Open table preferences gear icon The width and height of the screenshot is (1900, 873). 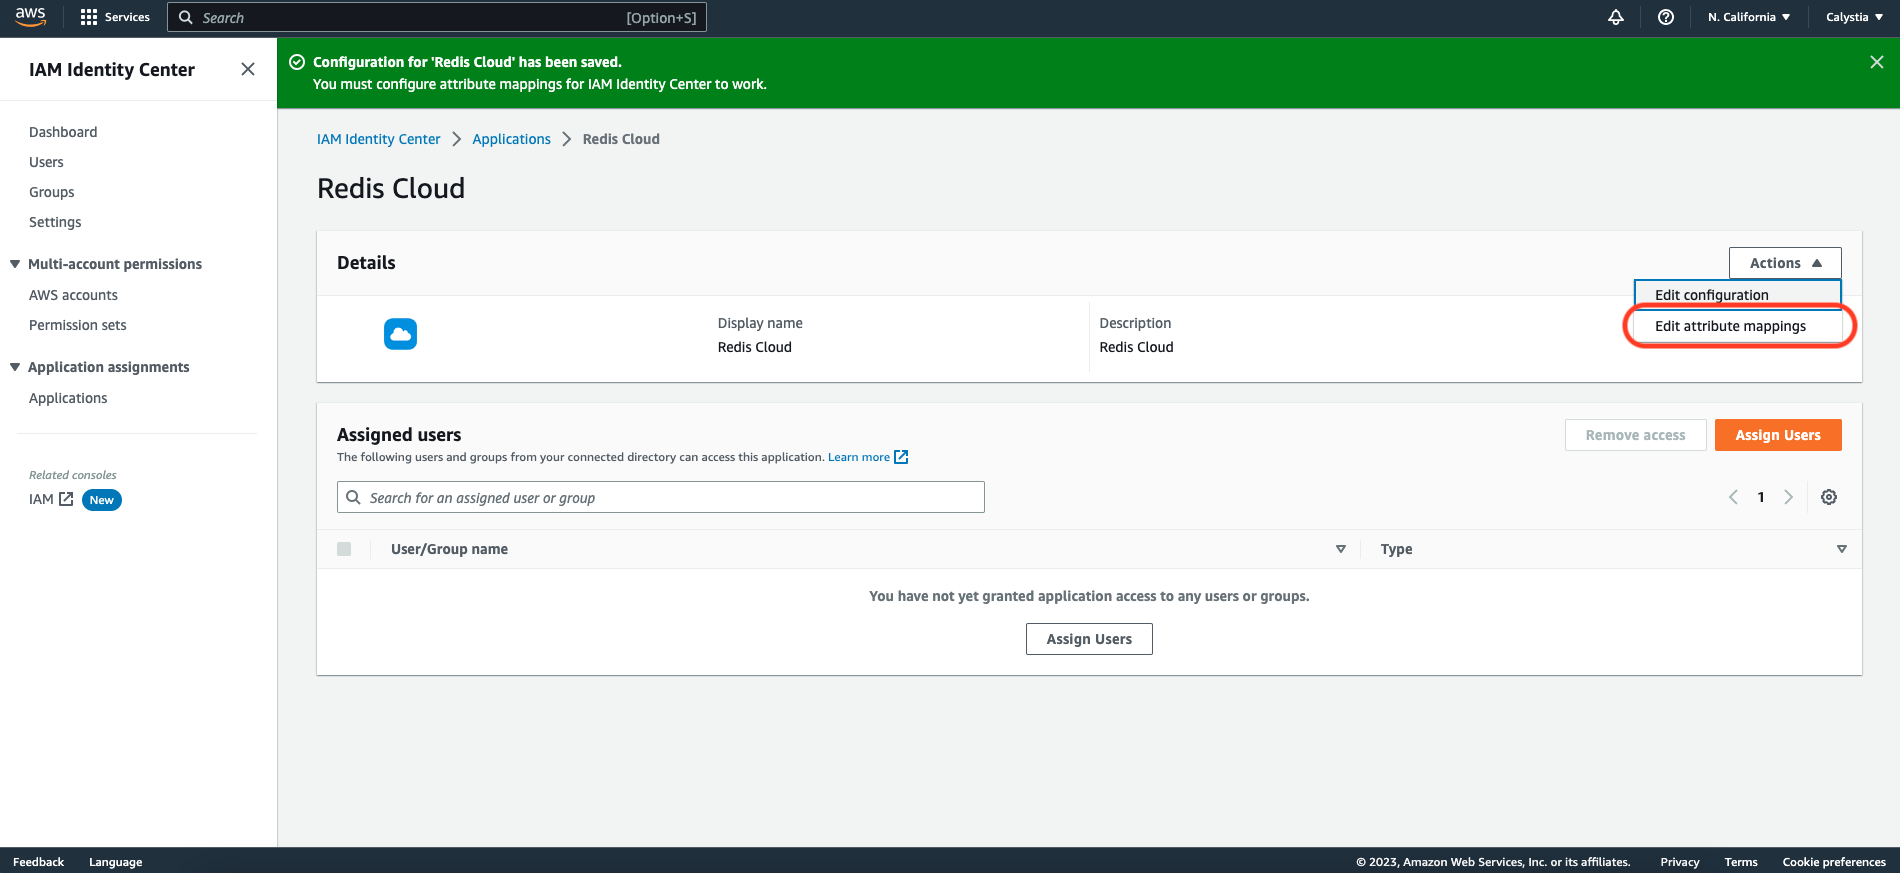(x=1828, y=497)
